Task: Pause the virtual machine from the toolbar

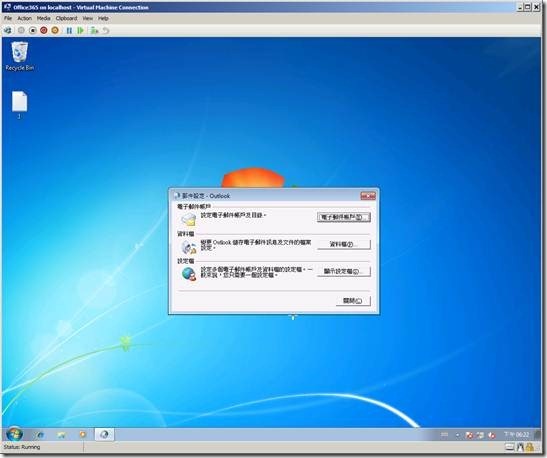Action: (69, 31)
